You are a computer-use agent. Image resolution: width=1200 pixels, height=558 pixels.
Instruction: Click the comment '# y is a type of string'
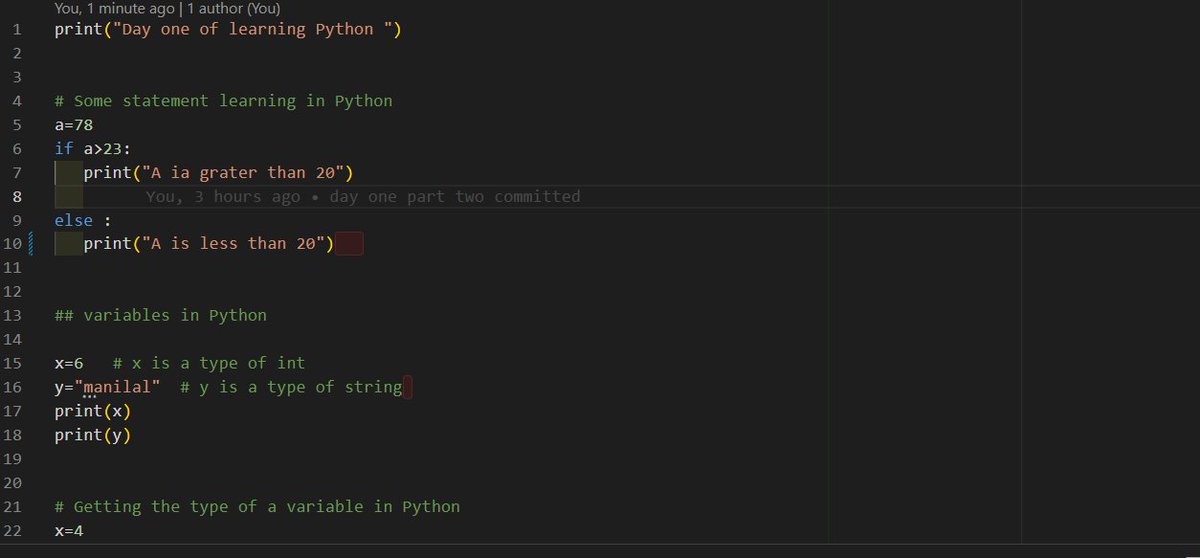(291, 388)
